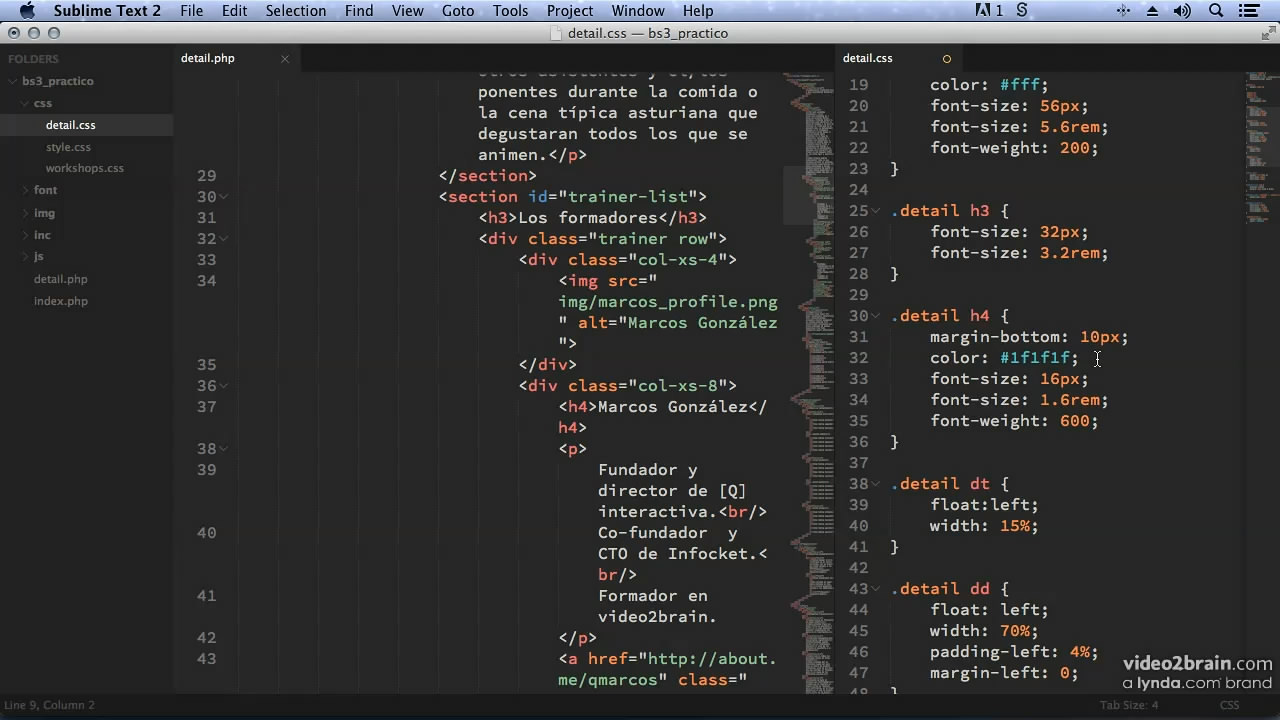The height and width of the screenshot is (720, 1280).
Task: Open the Help menu
Action: click(x=698, y=11)
